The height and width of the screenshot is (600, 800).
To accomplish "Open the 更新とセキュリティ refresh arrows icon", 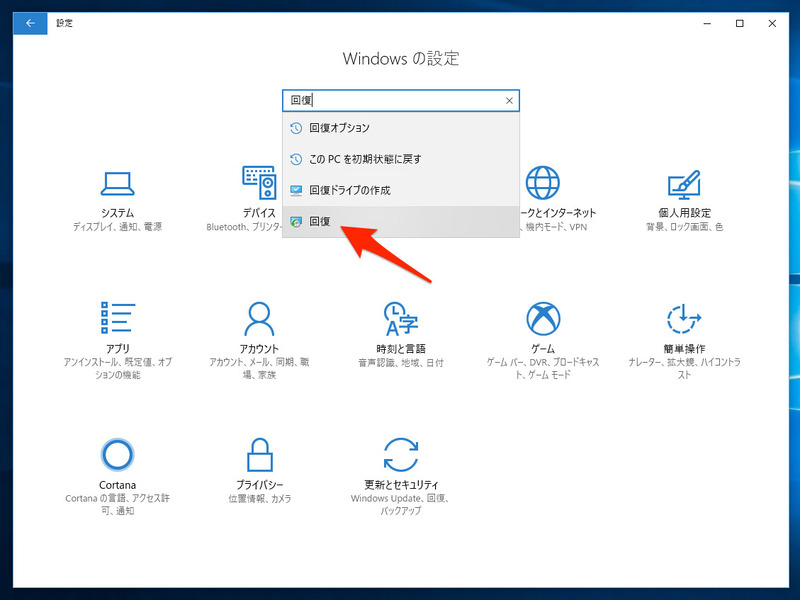I will [401, 454].
